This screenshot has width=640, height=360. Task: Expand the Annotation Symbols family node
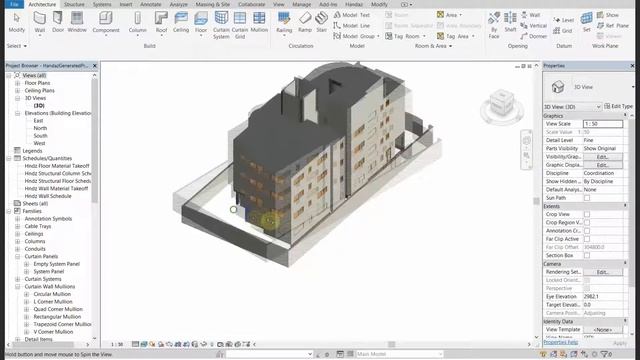(18, 219)
